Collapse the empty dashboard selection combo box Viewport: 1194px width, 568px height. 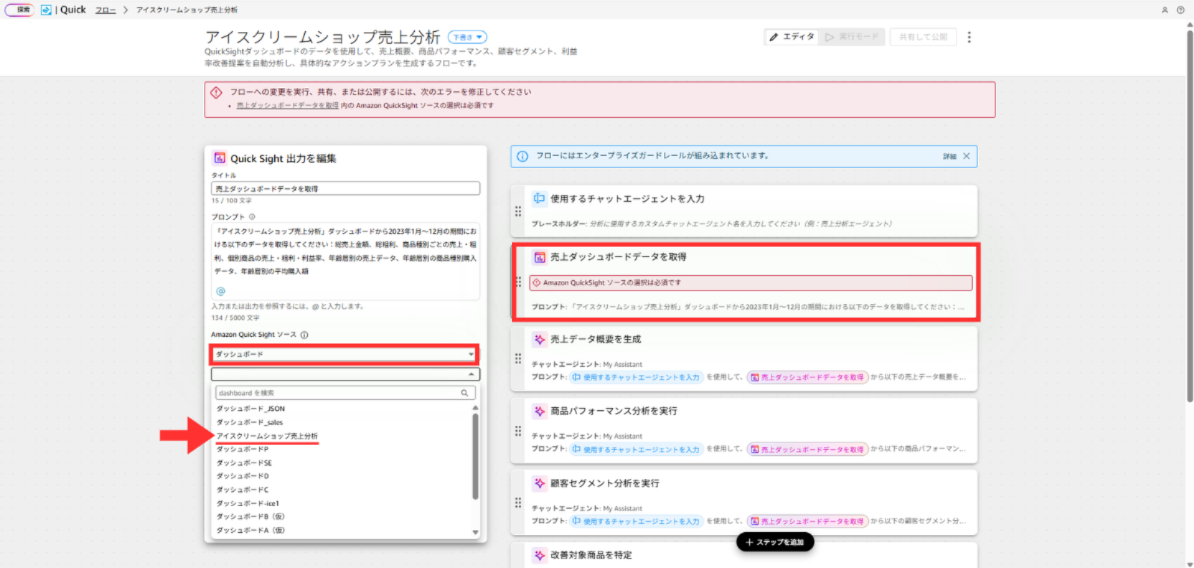[471, 374]
